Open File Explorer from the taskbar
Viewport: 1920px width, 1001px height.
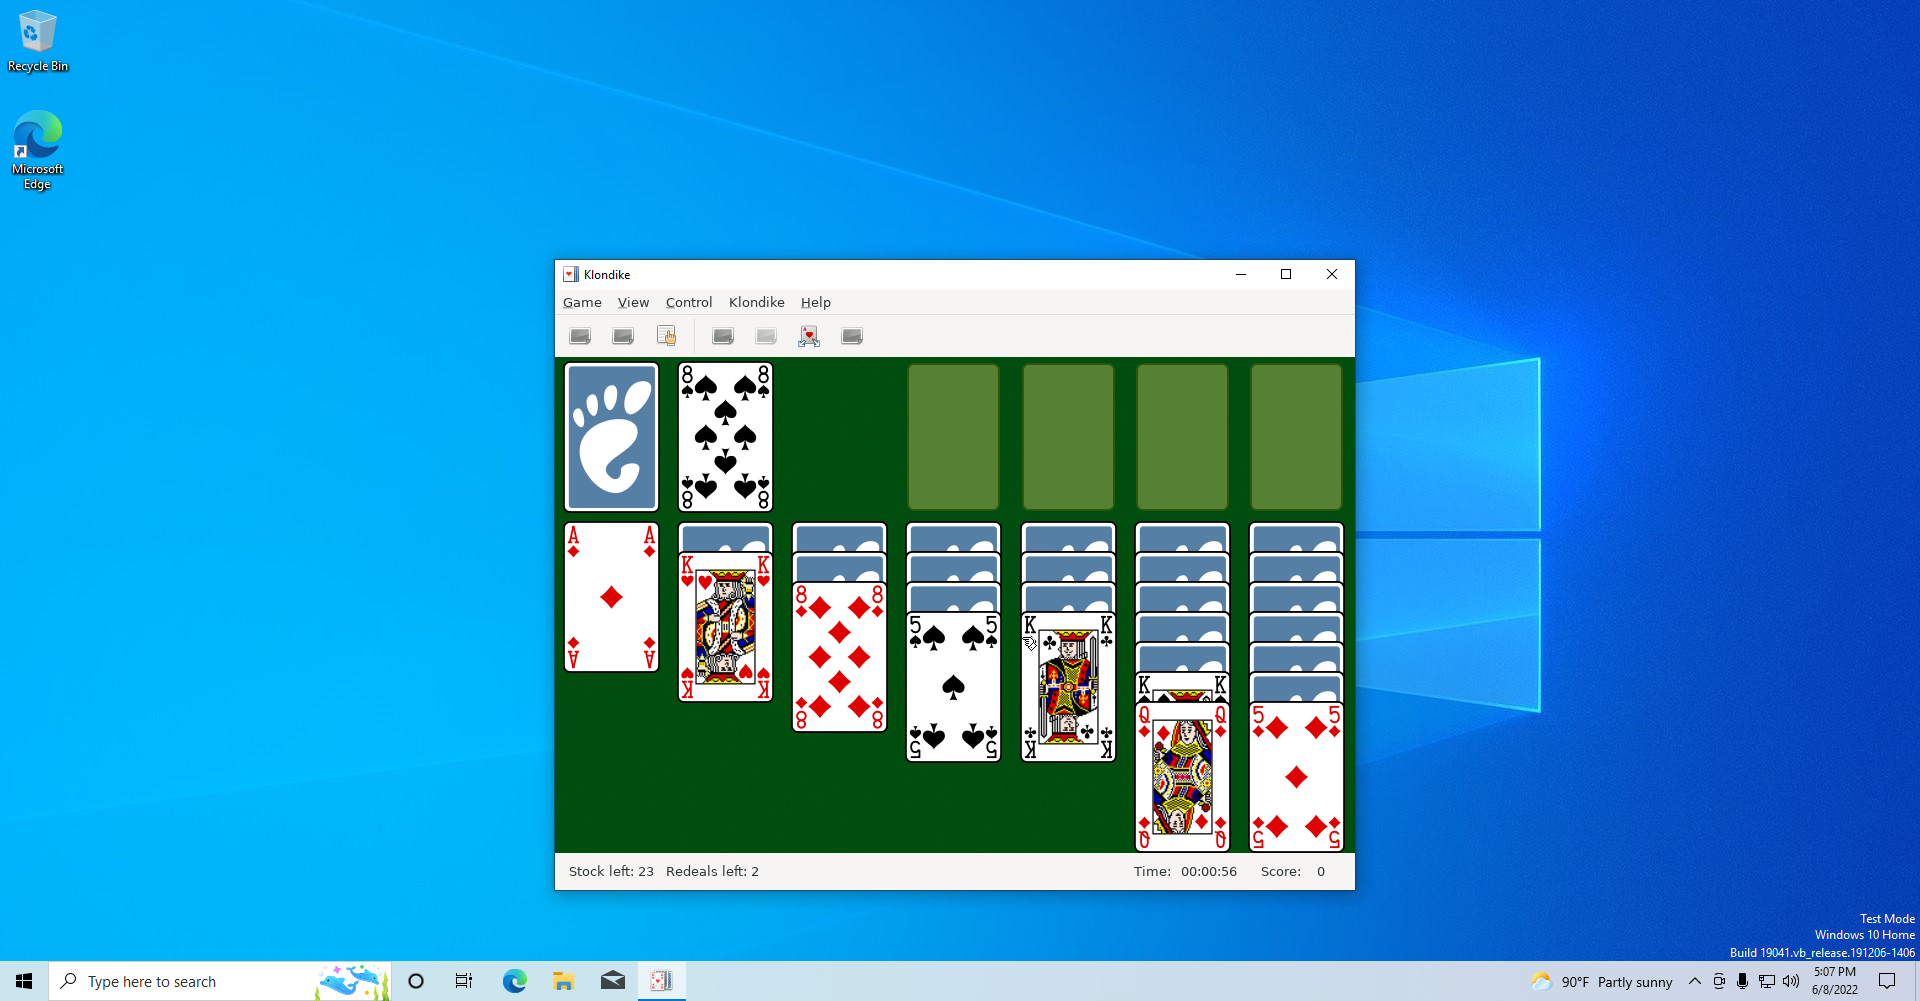[x=564, y=981]
